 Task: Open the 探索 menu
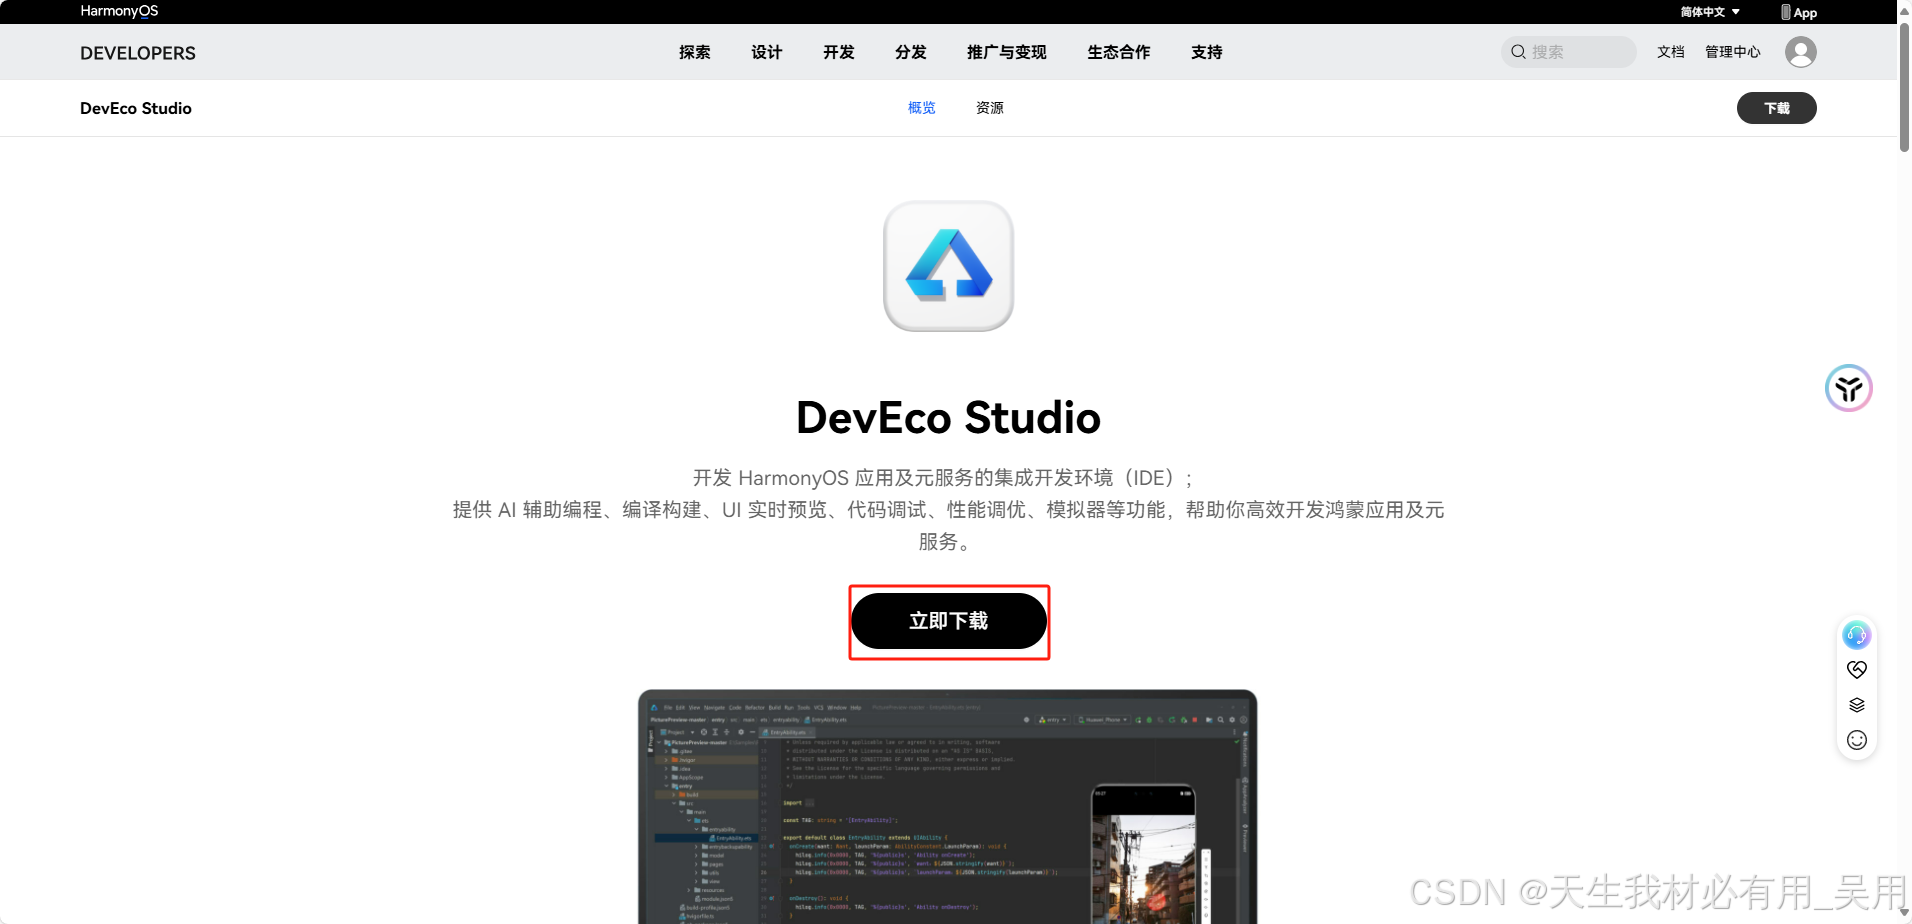[x=695, y=52]
